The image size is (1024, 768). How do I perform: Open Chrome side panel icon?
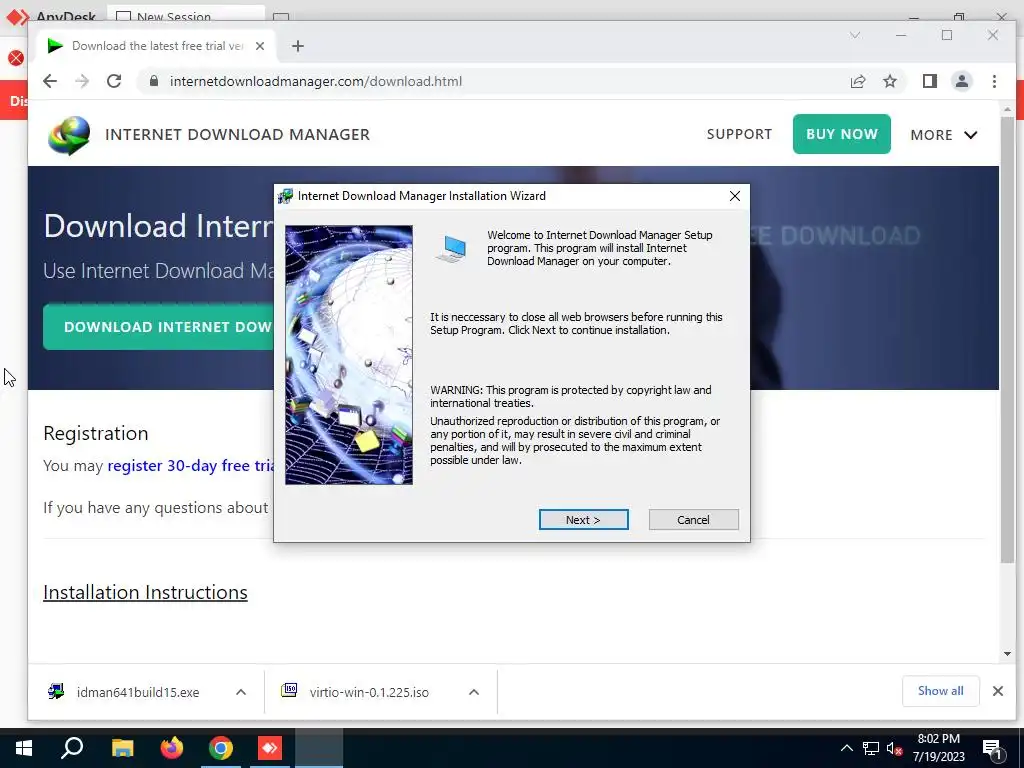[929, 81]
